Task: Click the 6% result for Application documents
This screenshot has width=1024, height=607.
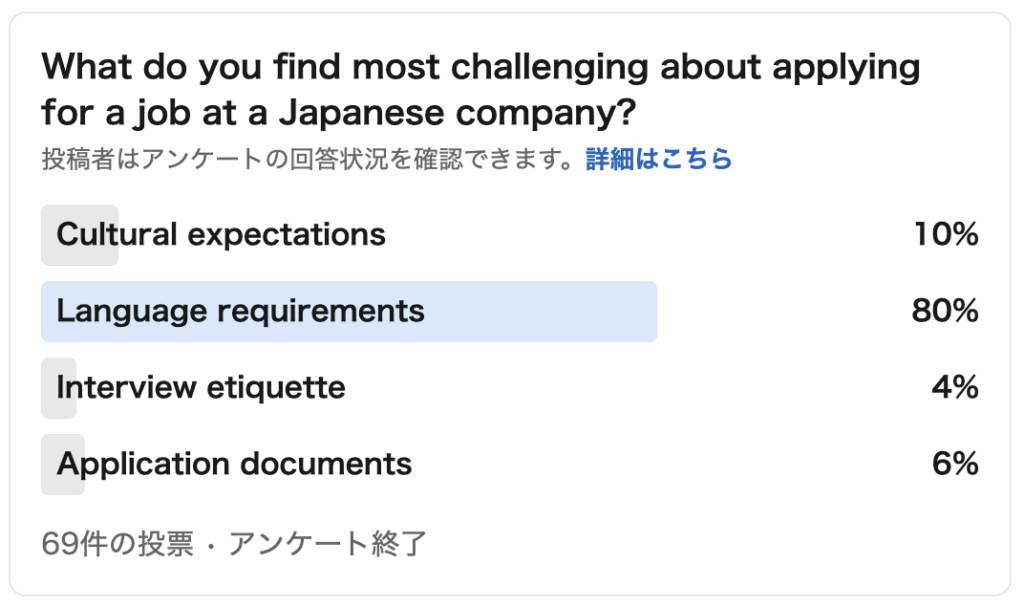Action: pyautogui.click(x=954, y=464)
